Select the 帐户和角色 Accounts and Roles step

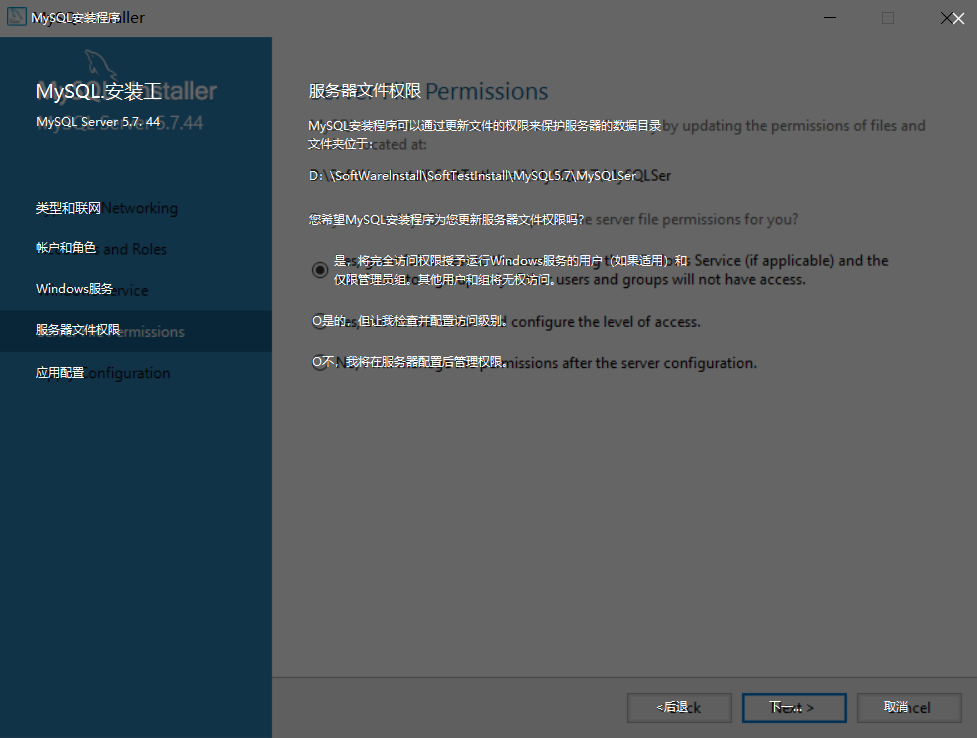pos(102,249)
